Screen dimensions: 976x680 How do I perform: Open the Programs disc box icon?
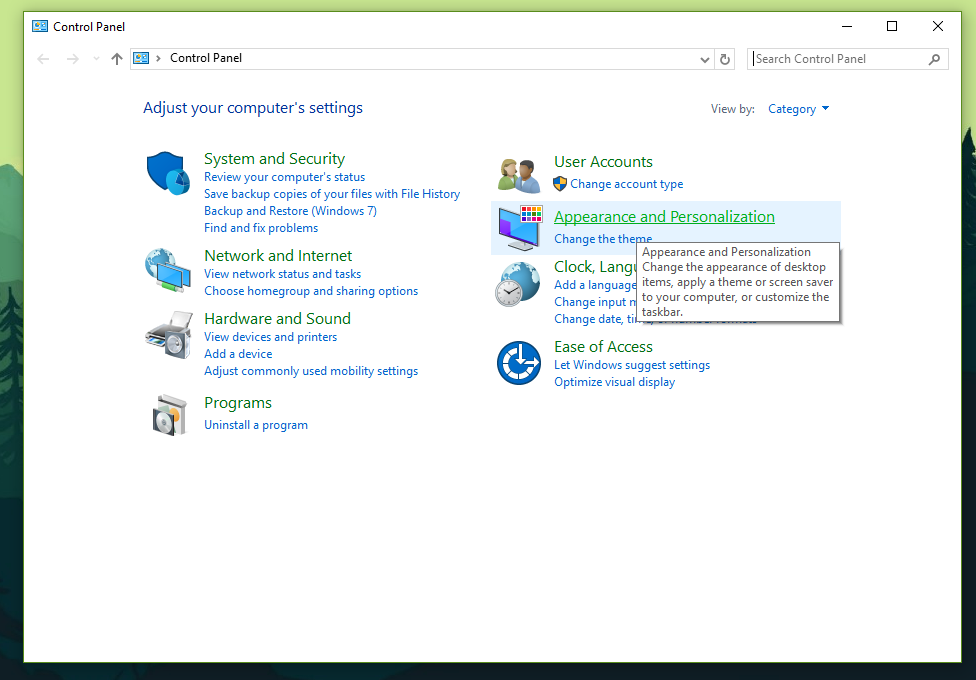coord(170,415)
